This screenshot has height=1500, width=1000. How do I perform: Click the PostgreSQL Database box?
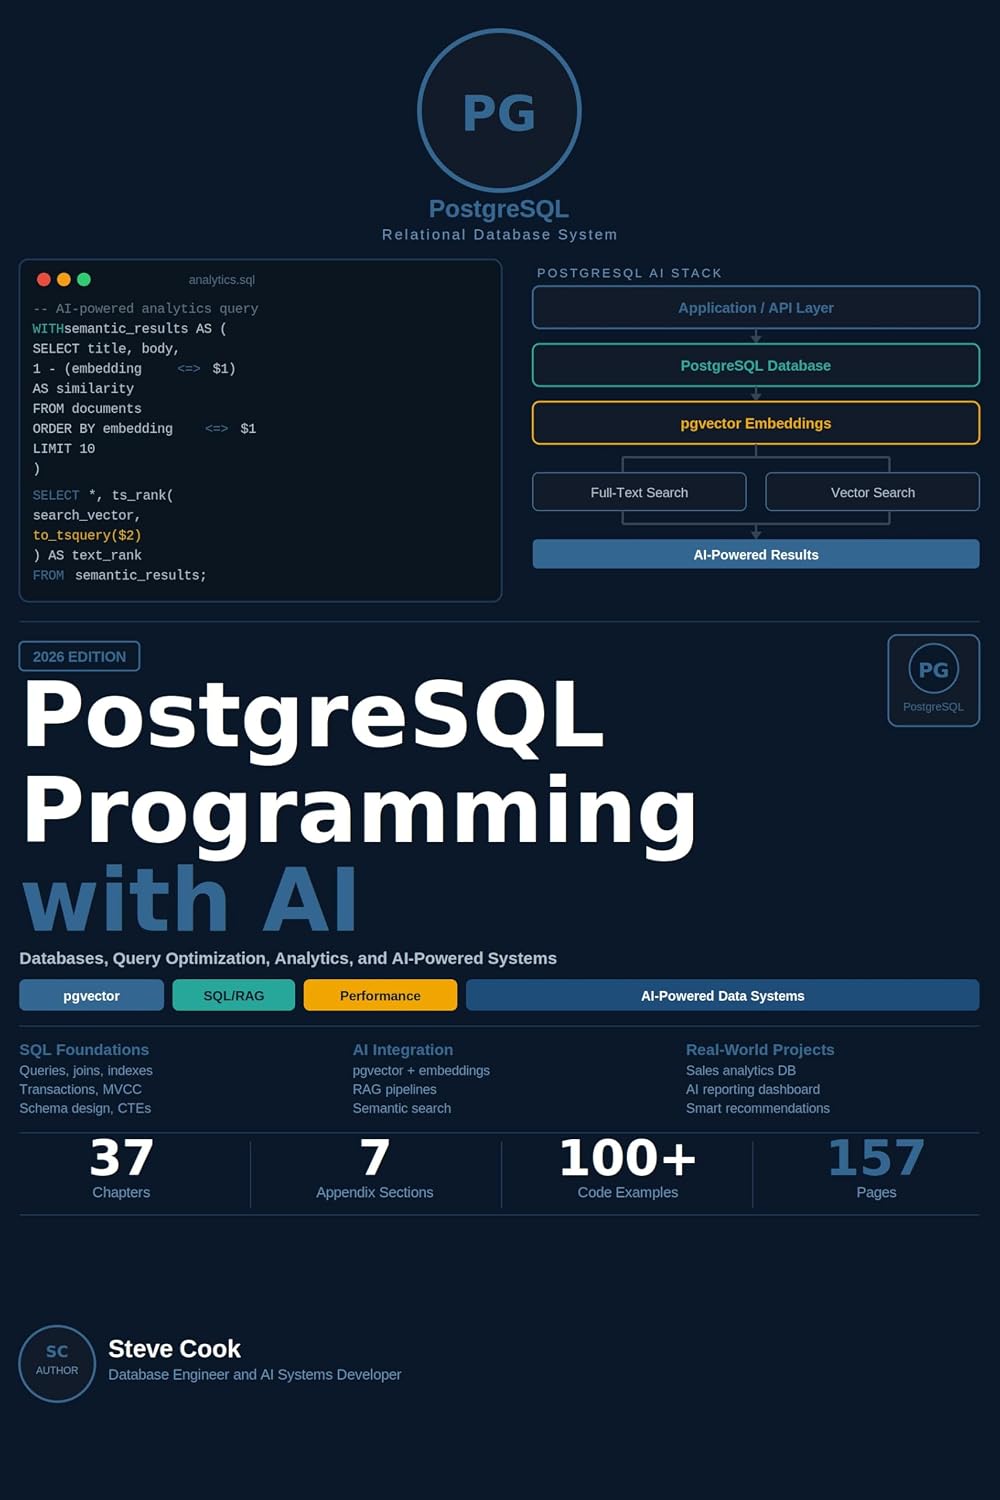[x=756, y=365]
